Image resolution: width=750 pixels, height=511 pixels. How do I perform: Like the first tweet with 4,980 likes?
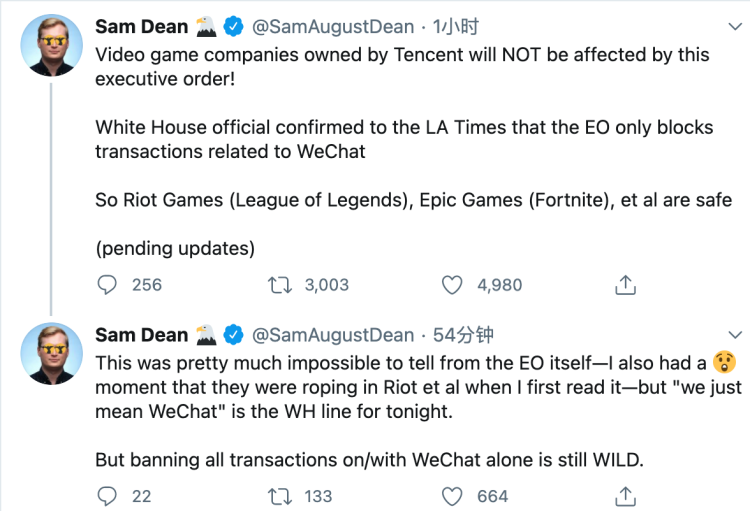click(x=453, y=285)
